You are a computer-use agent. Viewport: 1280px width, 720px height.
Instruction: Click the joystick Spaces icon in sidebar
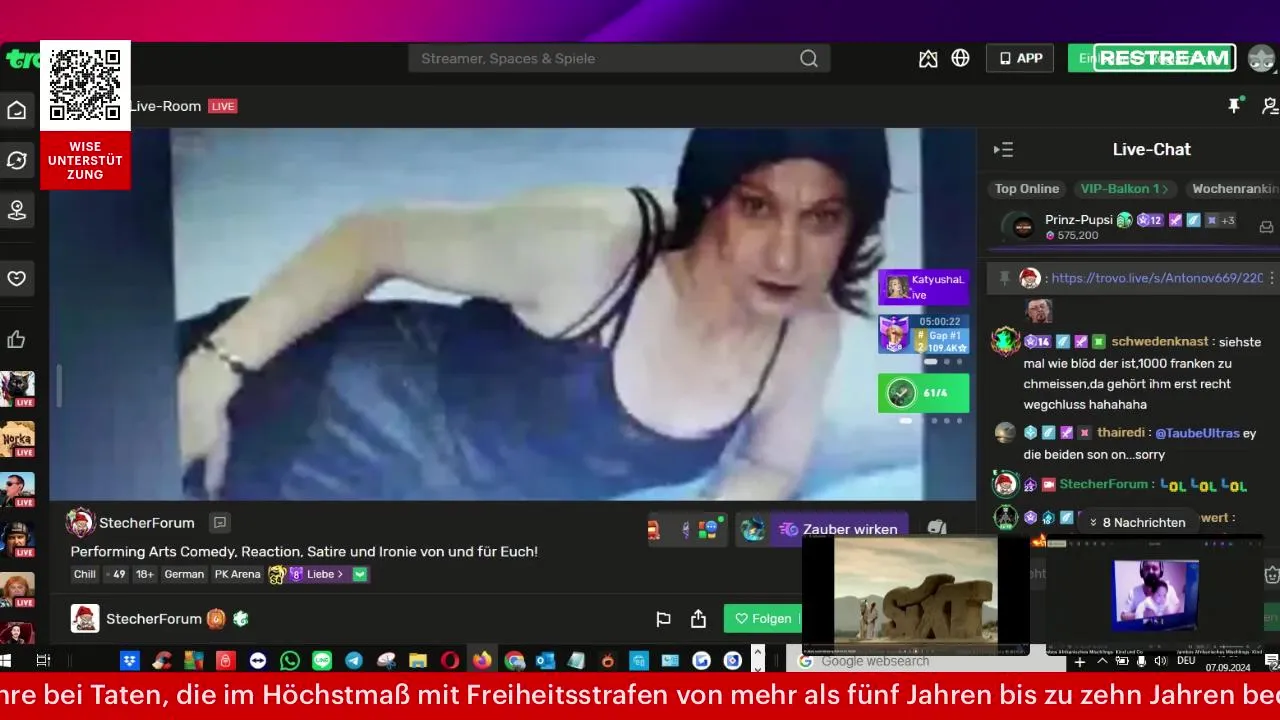point(17,210)
